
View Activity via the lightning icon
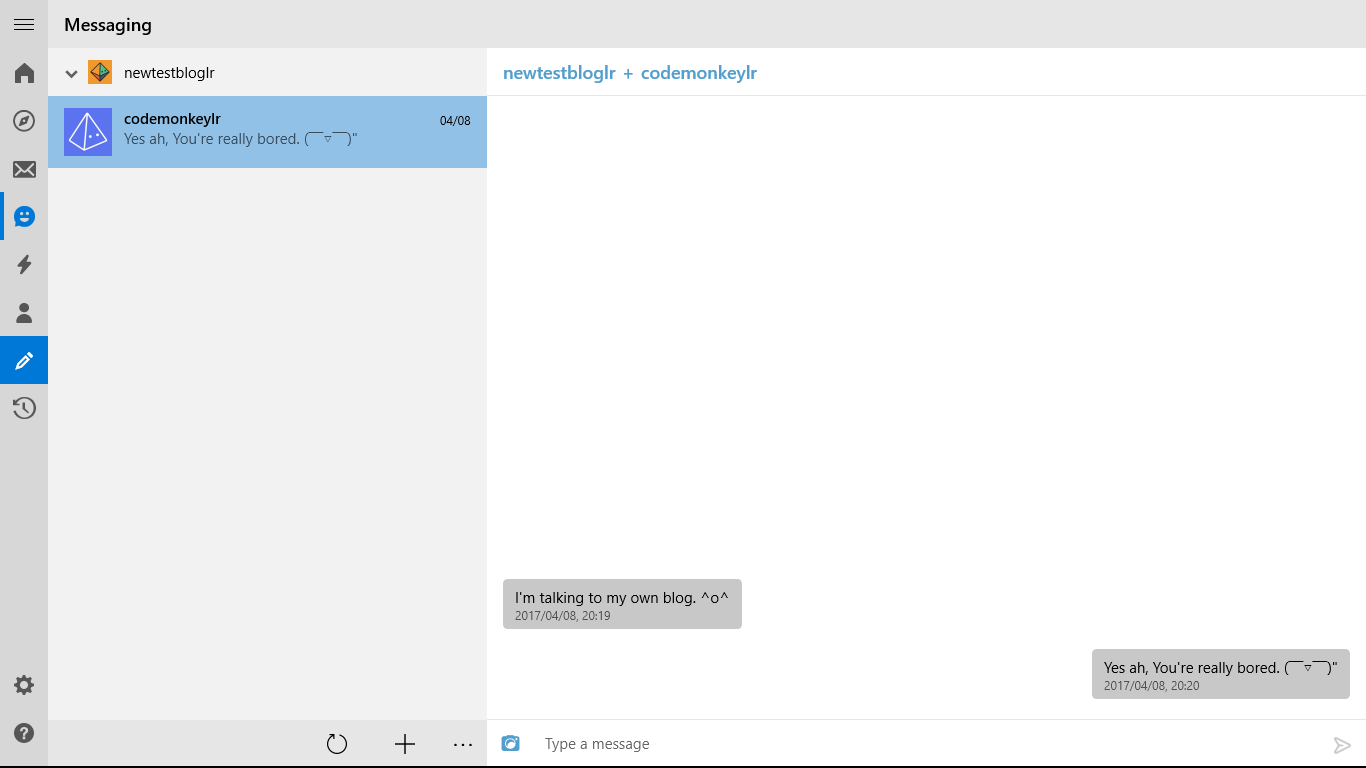point(24,264)
